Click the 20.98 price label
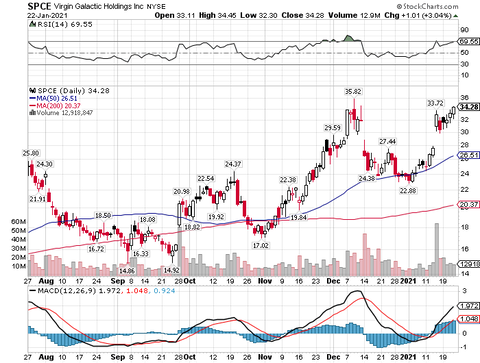This screenshot has width=480, height=363. 182,192
